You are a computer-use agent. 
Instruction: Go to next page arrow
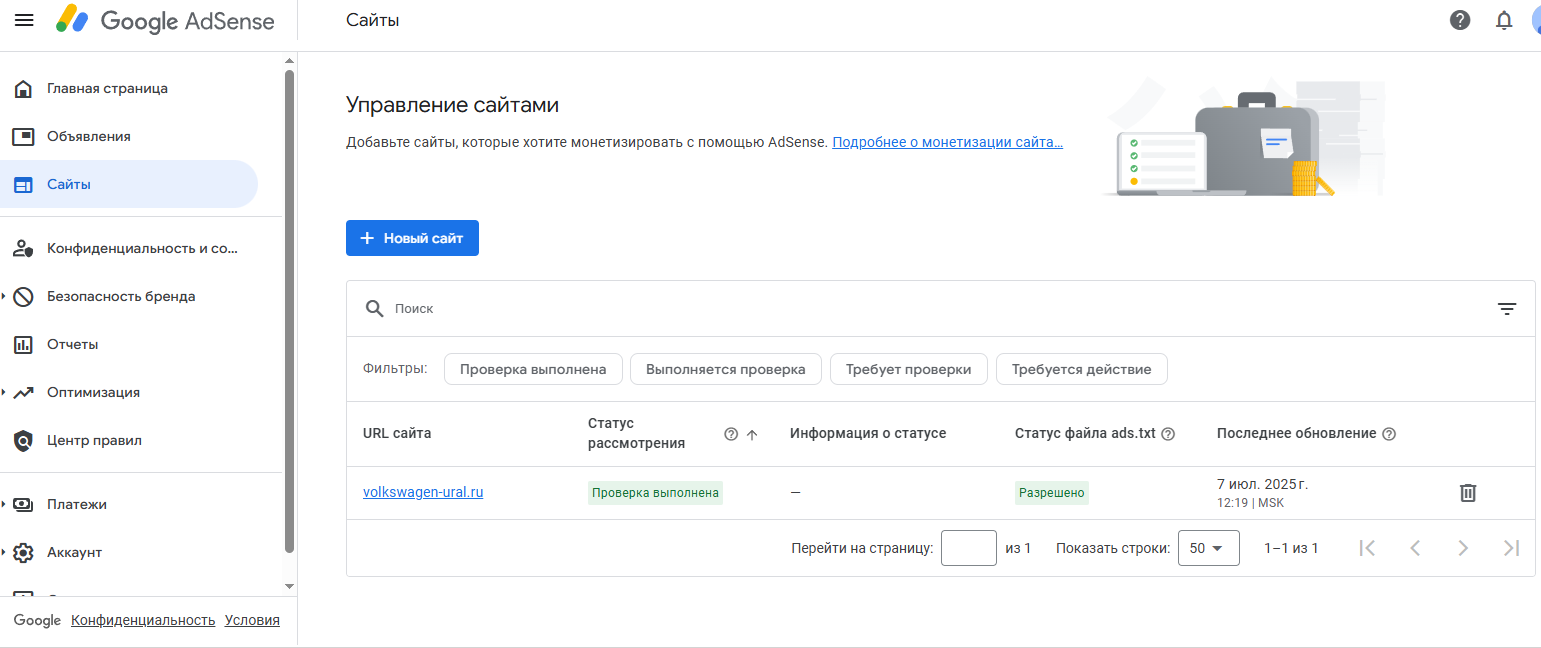(x=1463, y=548)
